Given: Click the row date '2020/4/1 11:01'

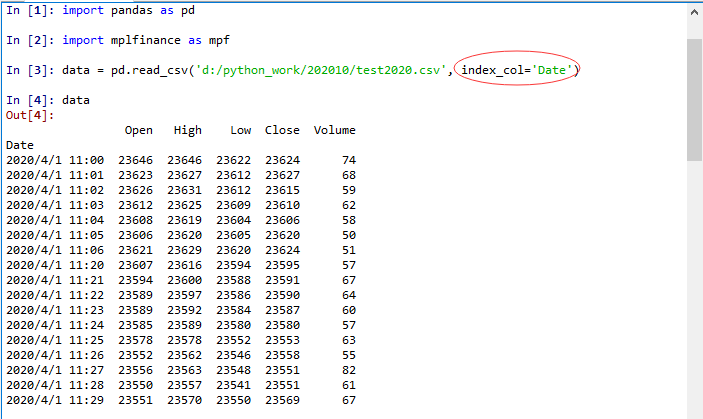Looking at the screenshot, I should (x=55, y=175).
